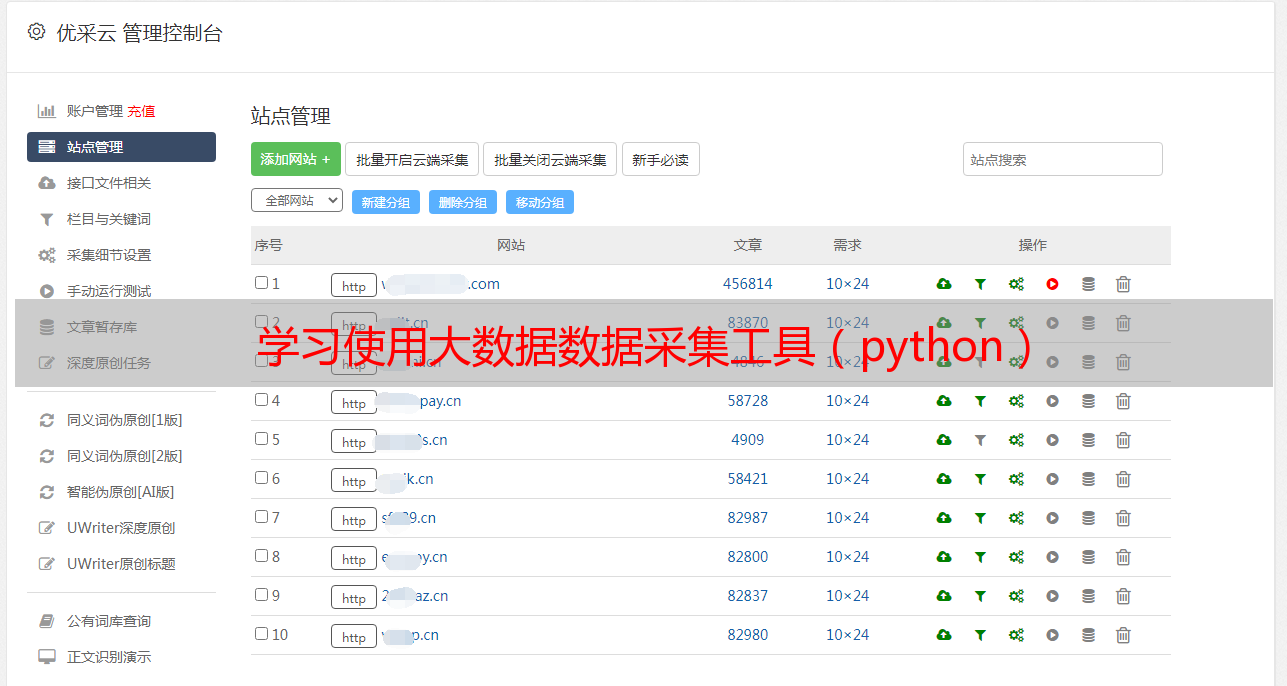Select the checkbox for site row 5
1287x686 pixels.
[261, 439]
